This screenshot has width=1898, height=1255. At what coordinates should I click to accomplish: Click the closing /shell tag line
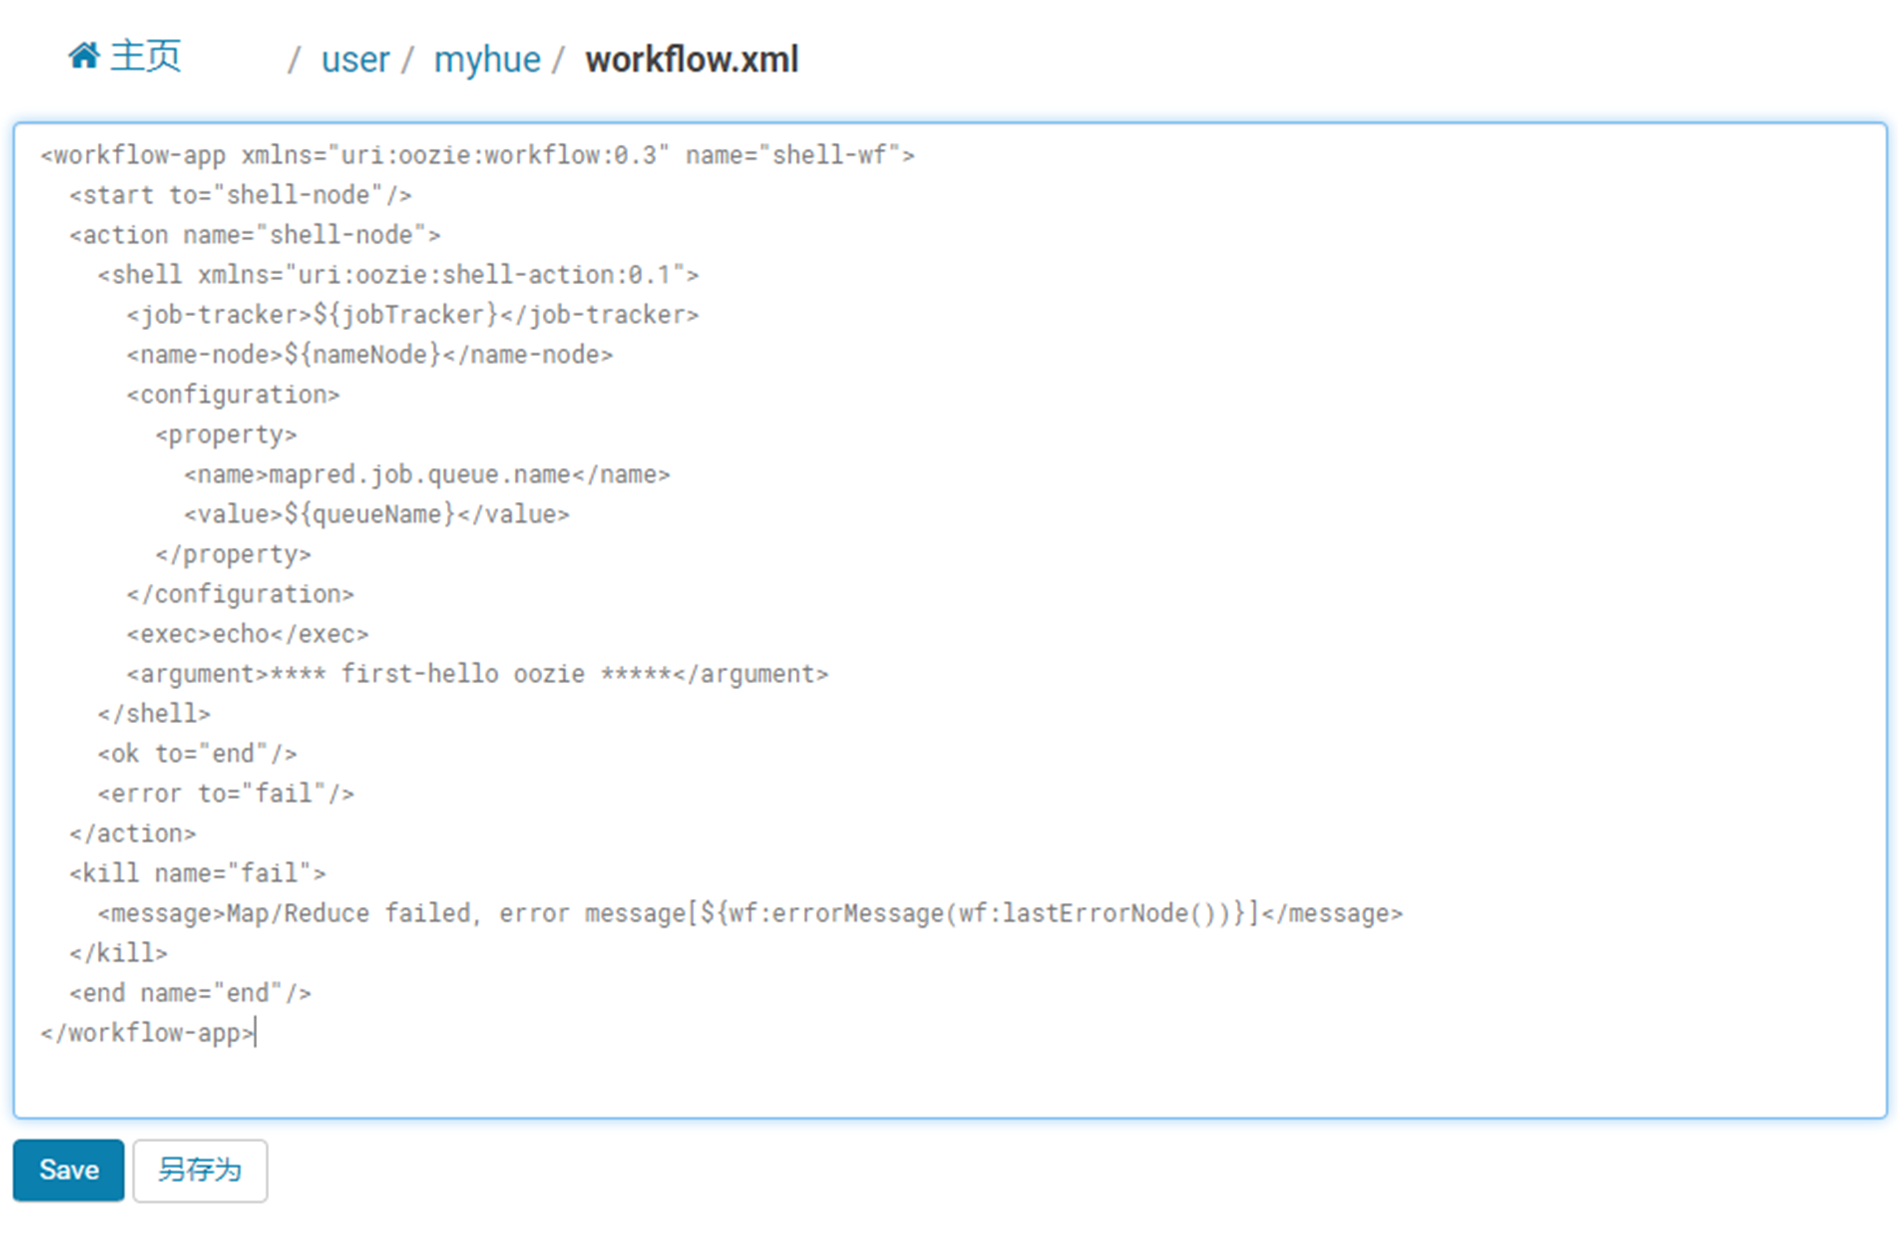tap(154, 714)
